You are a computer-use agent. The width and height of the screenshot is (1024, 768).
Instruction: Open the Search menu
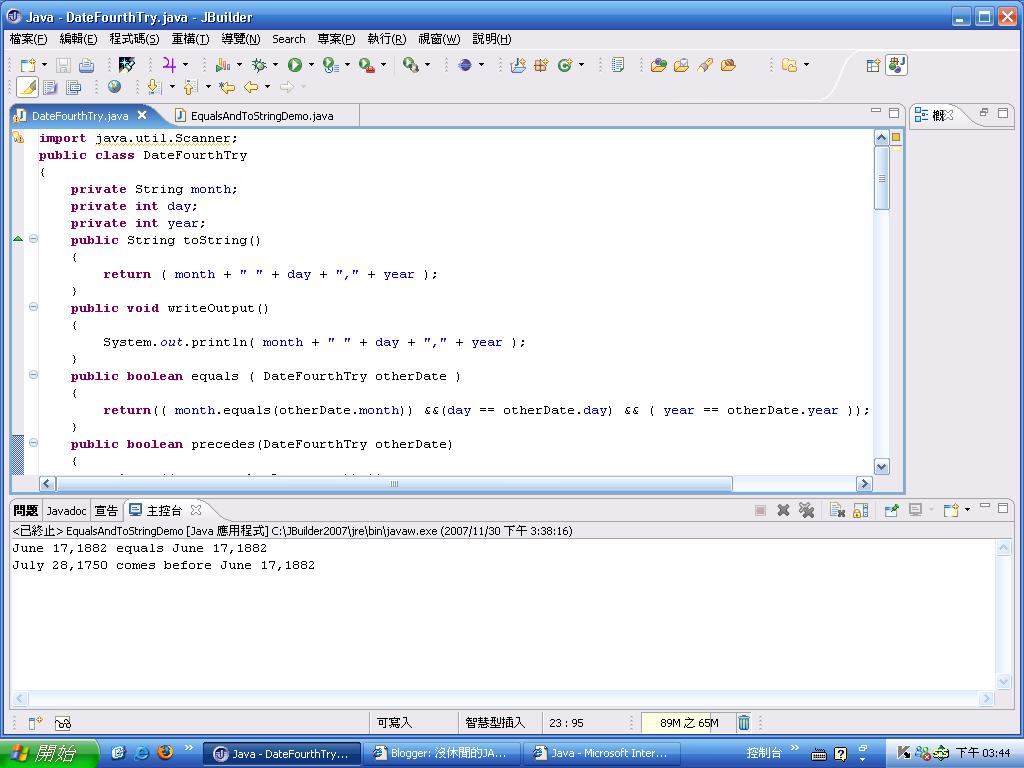pyautogui.click(x=289, y=39)
